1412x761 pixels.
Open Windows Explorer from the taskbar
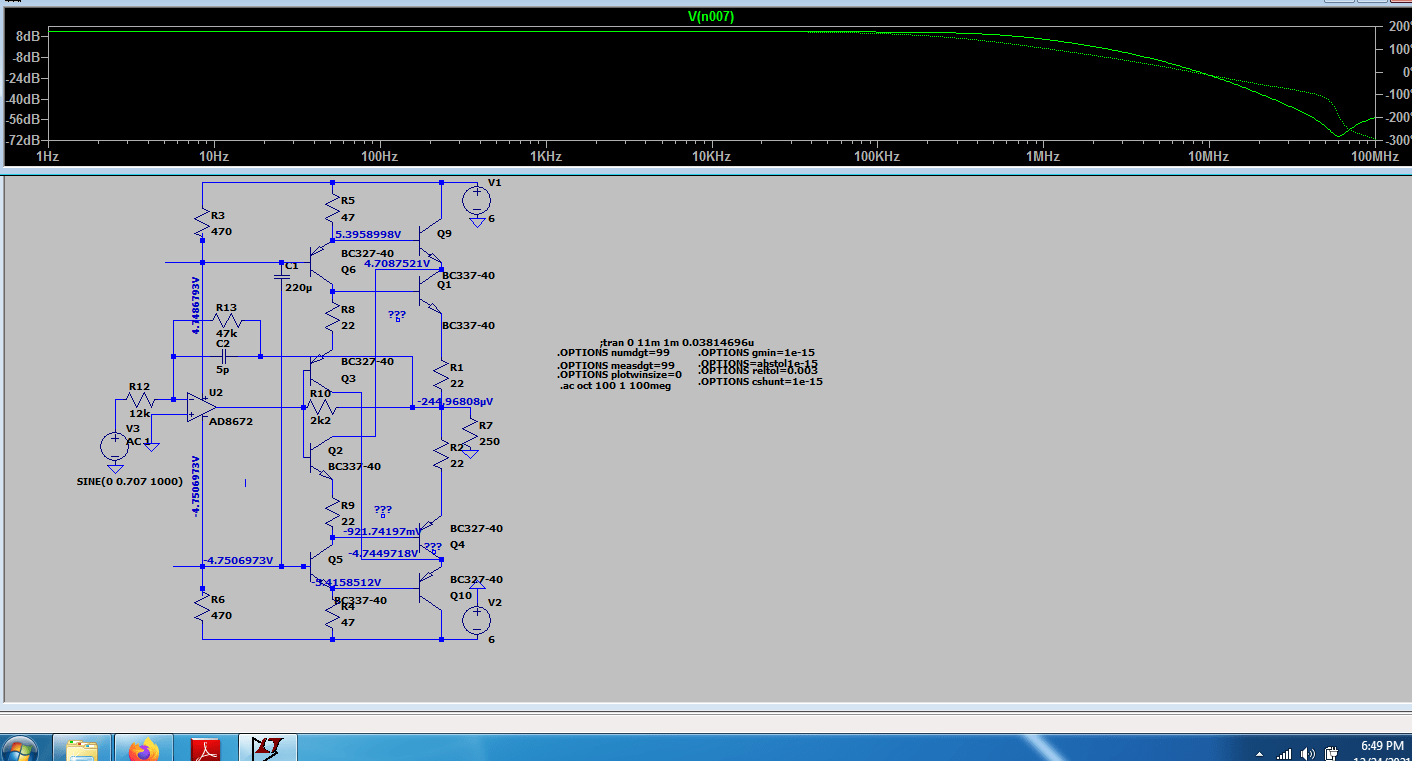coord(81,749)
